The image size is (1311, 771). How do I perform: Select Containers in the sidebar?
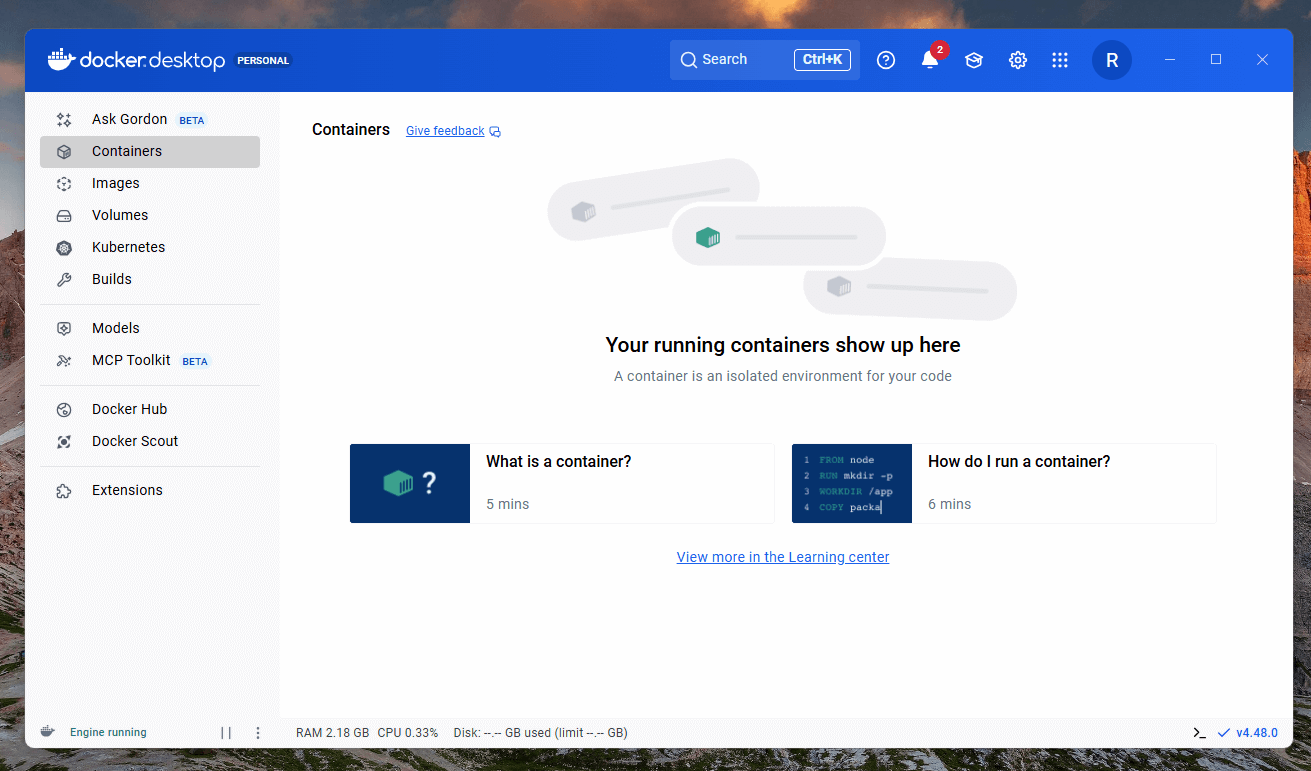pyautogui.click(x=150, y=151)
